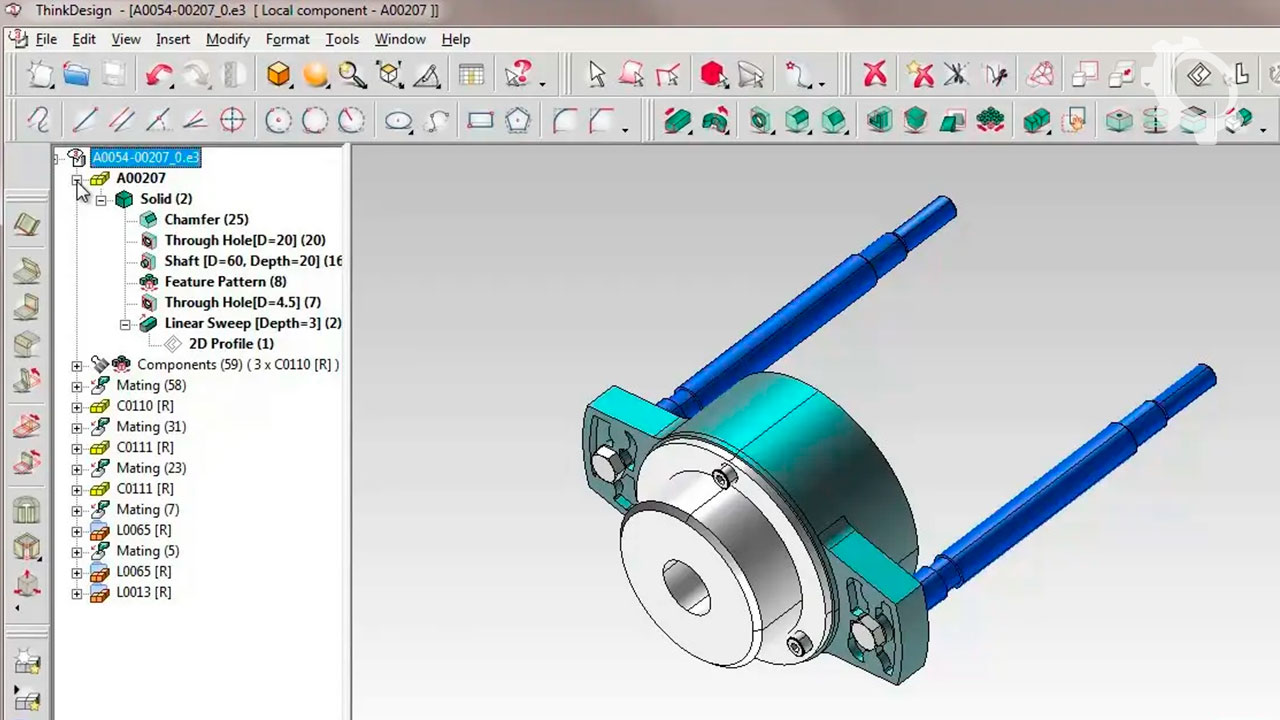Click the top tilted sheet icon in left sidebar
Screen dimensions: 1280x720
[27, 225]
